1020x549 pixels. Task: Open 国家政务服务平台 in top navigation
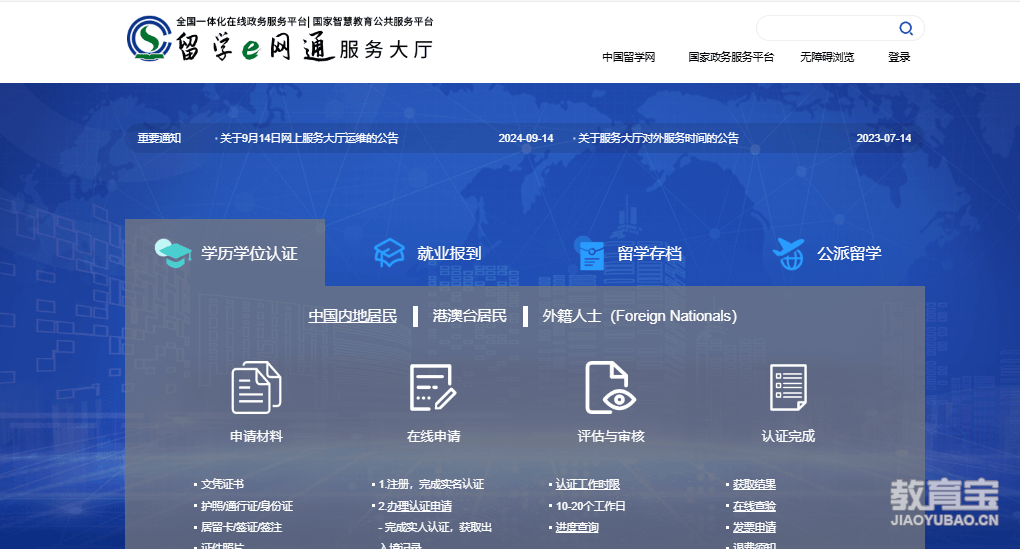(731, 57)
